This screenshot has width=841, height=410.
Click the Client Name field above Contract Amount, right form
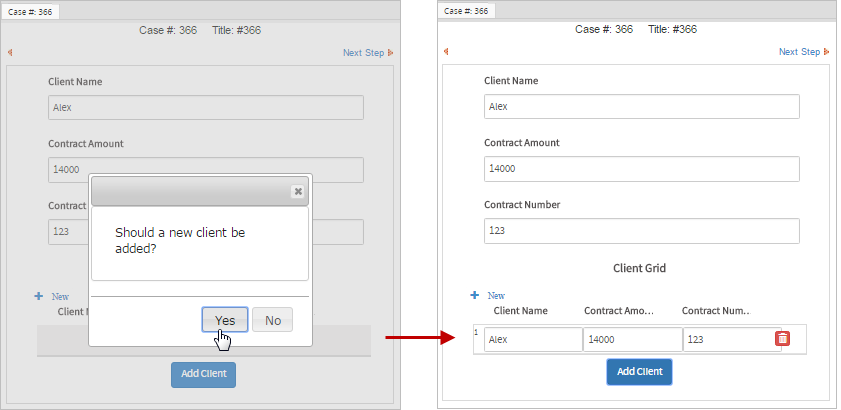tap(641, 107)
